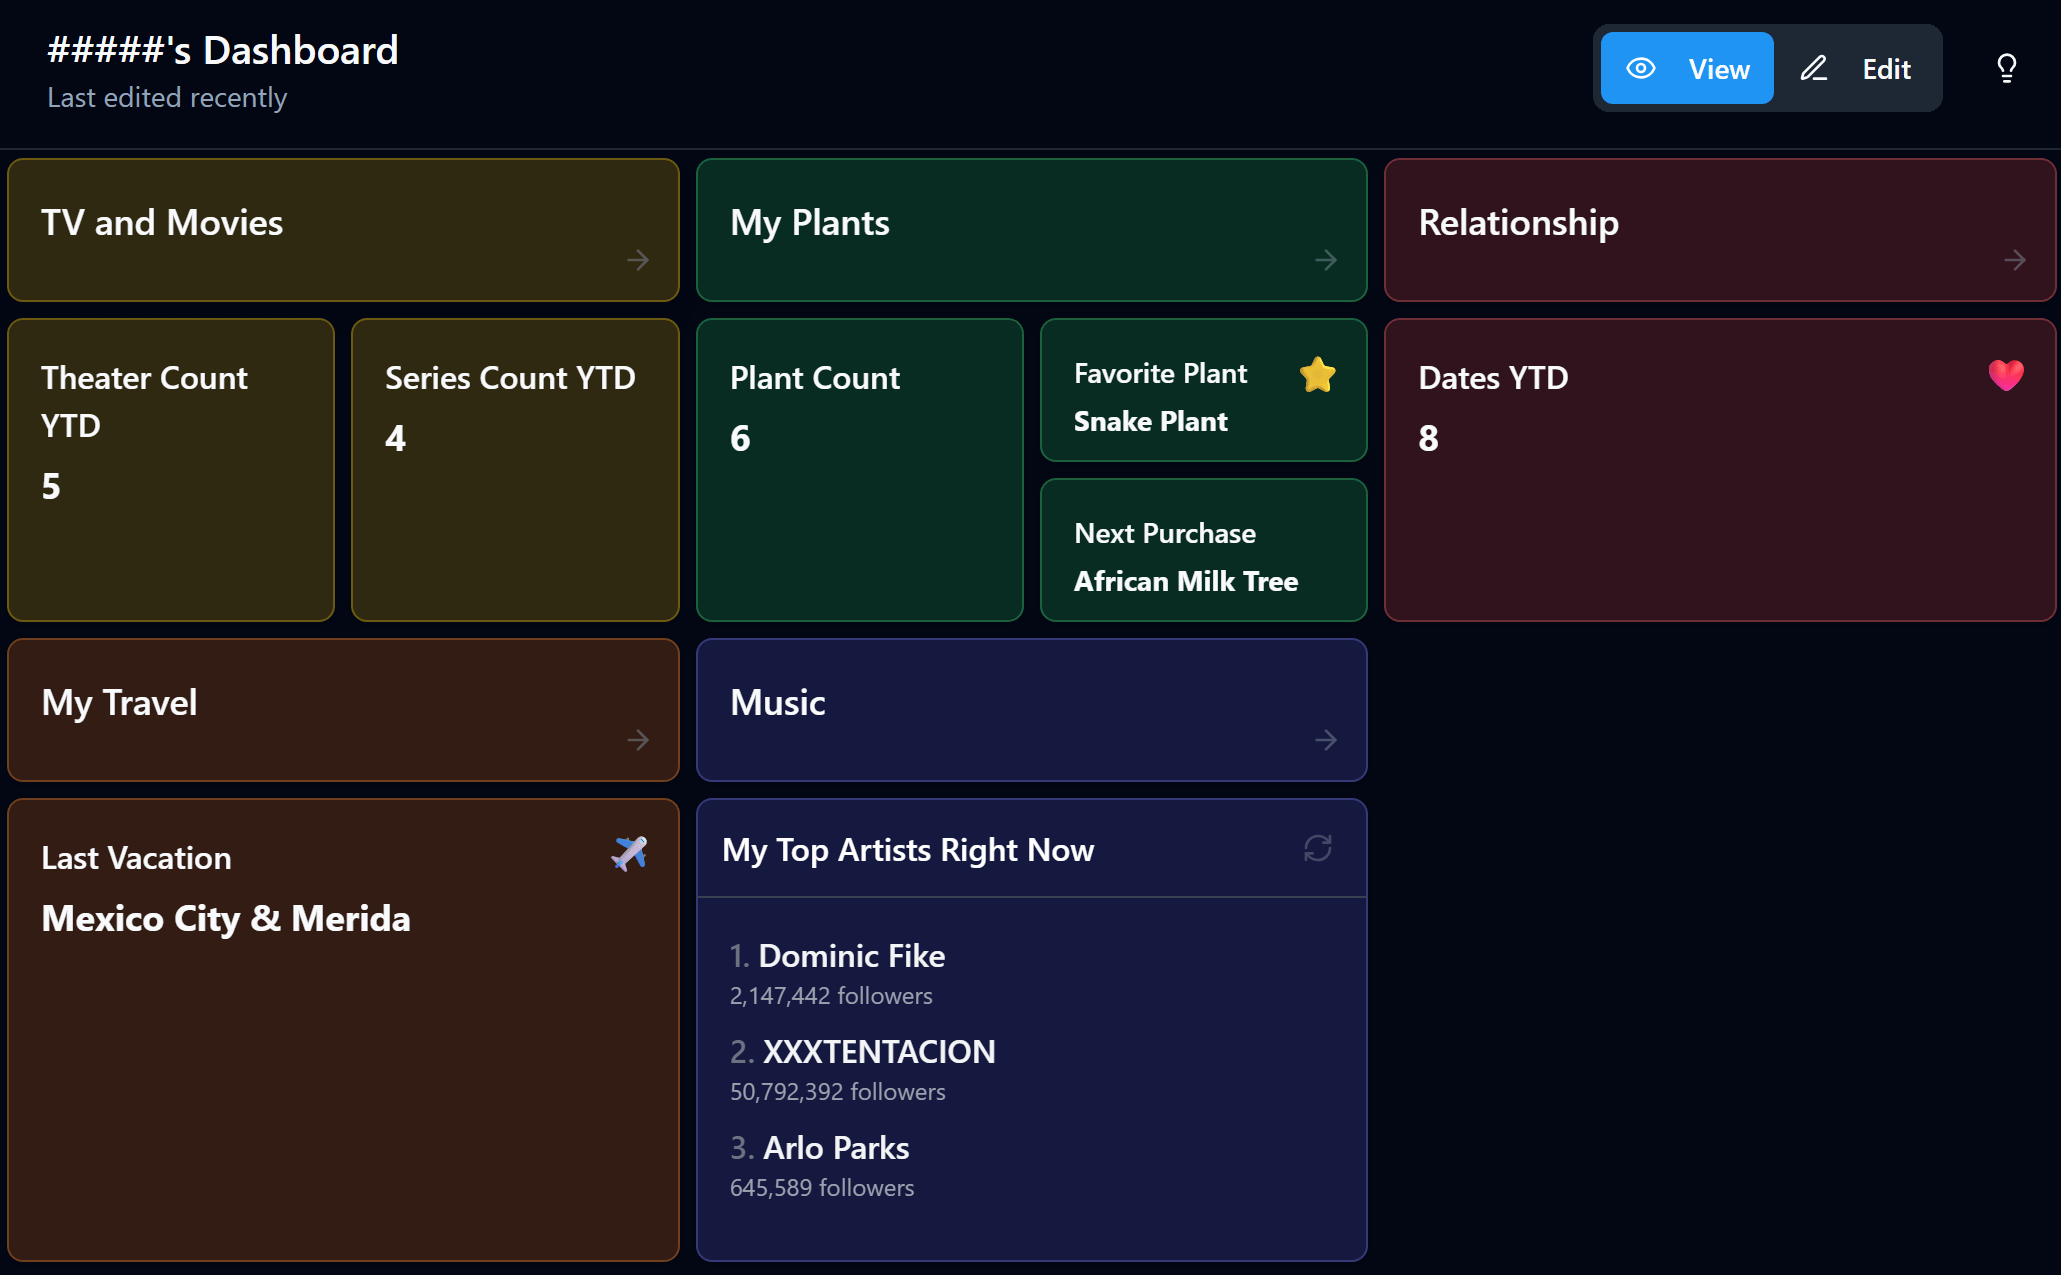Click the pencil icon beside Edit
Image resolution: width=2061 pixels, height=1275 pixels.
pos(1814,68)
